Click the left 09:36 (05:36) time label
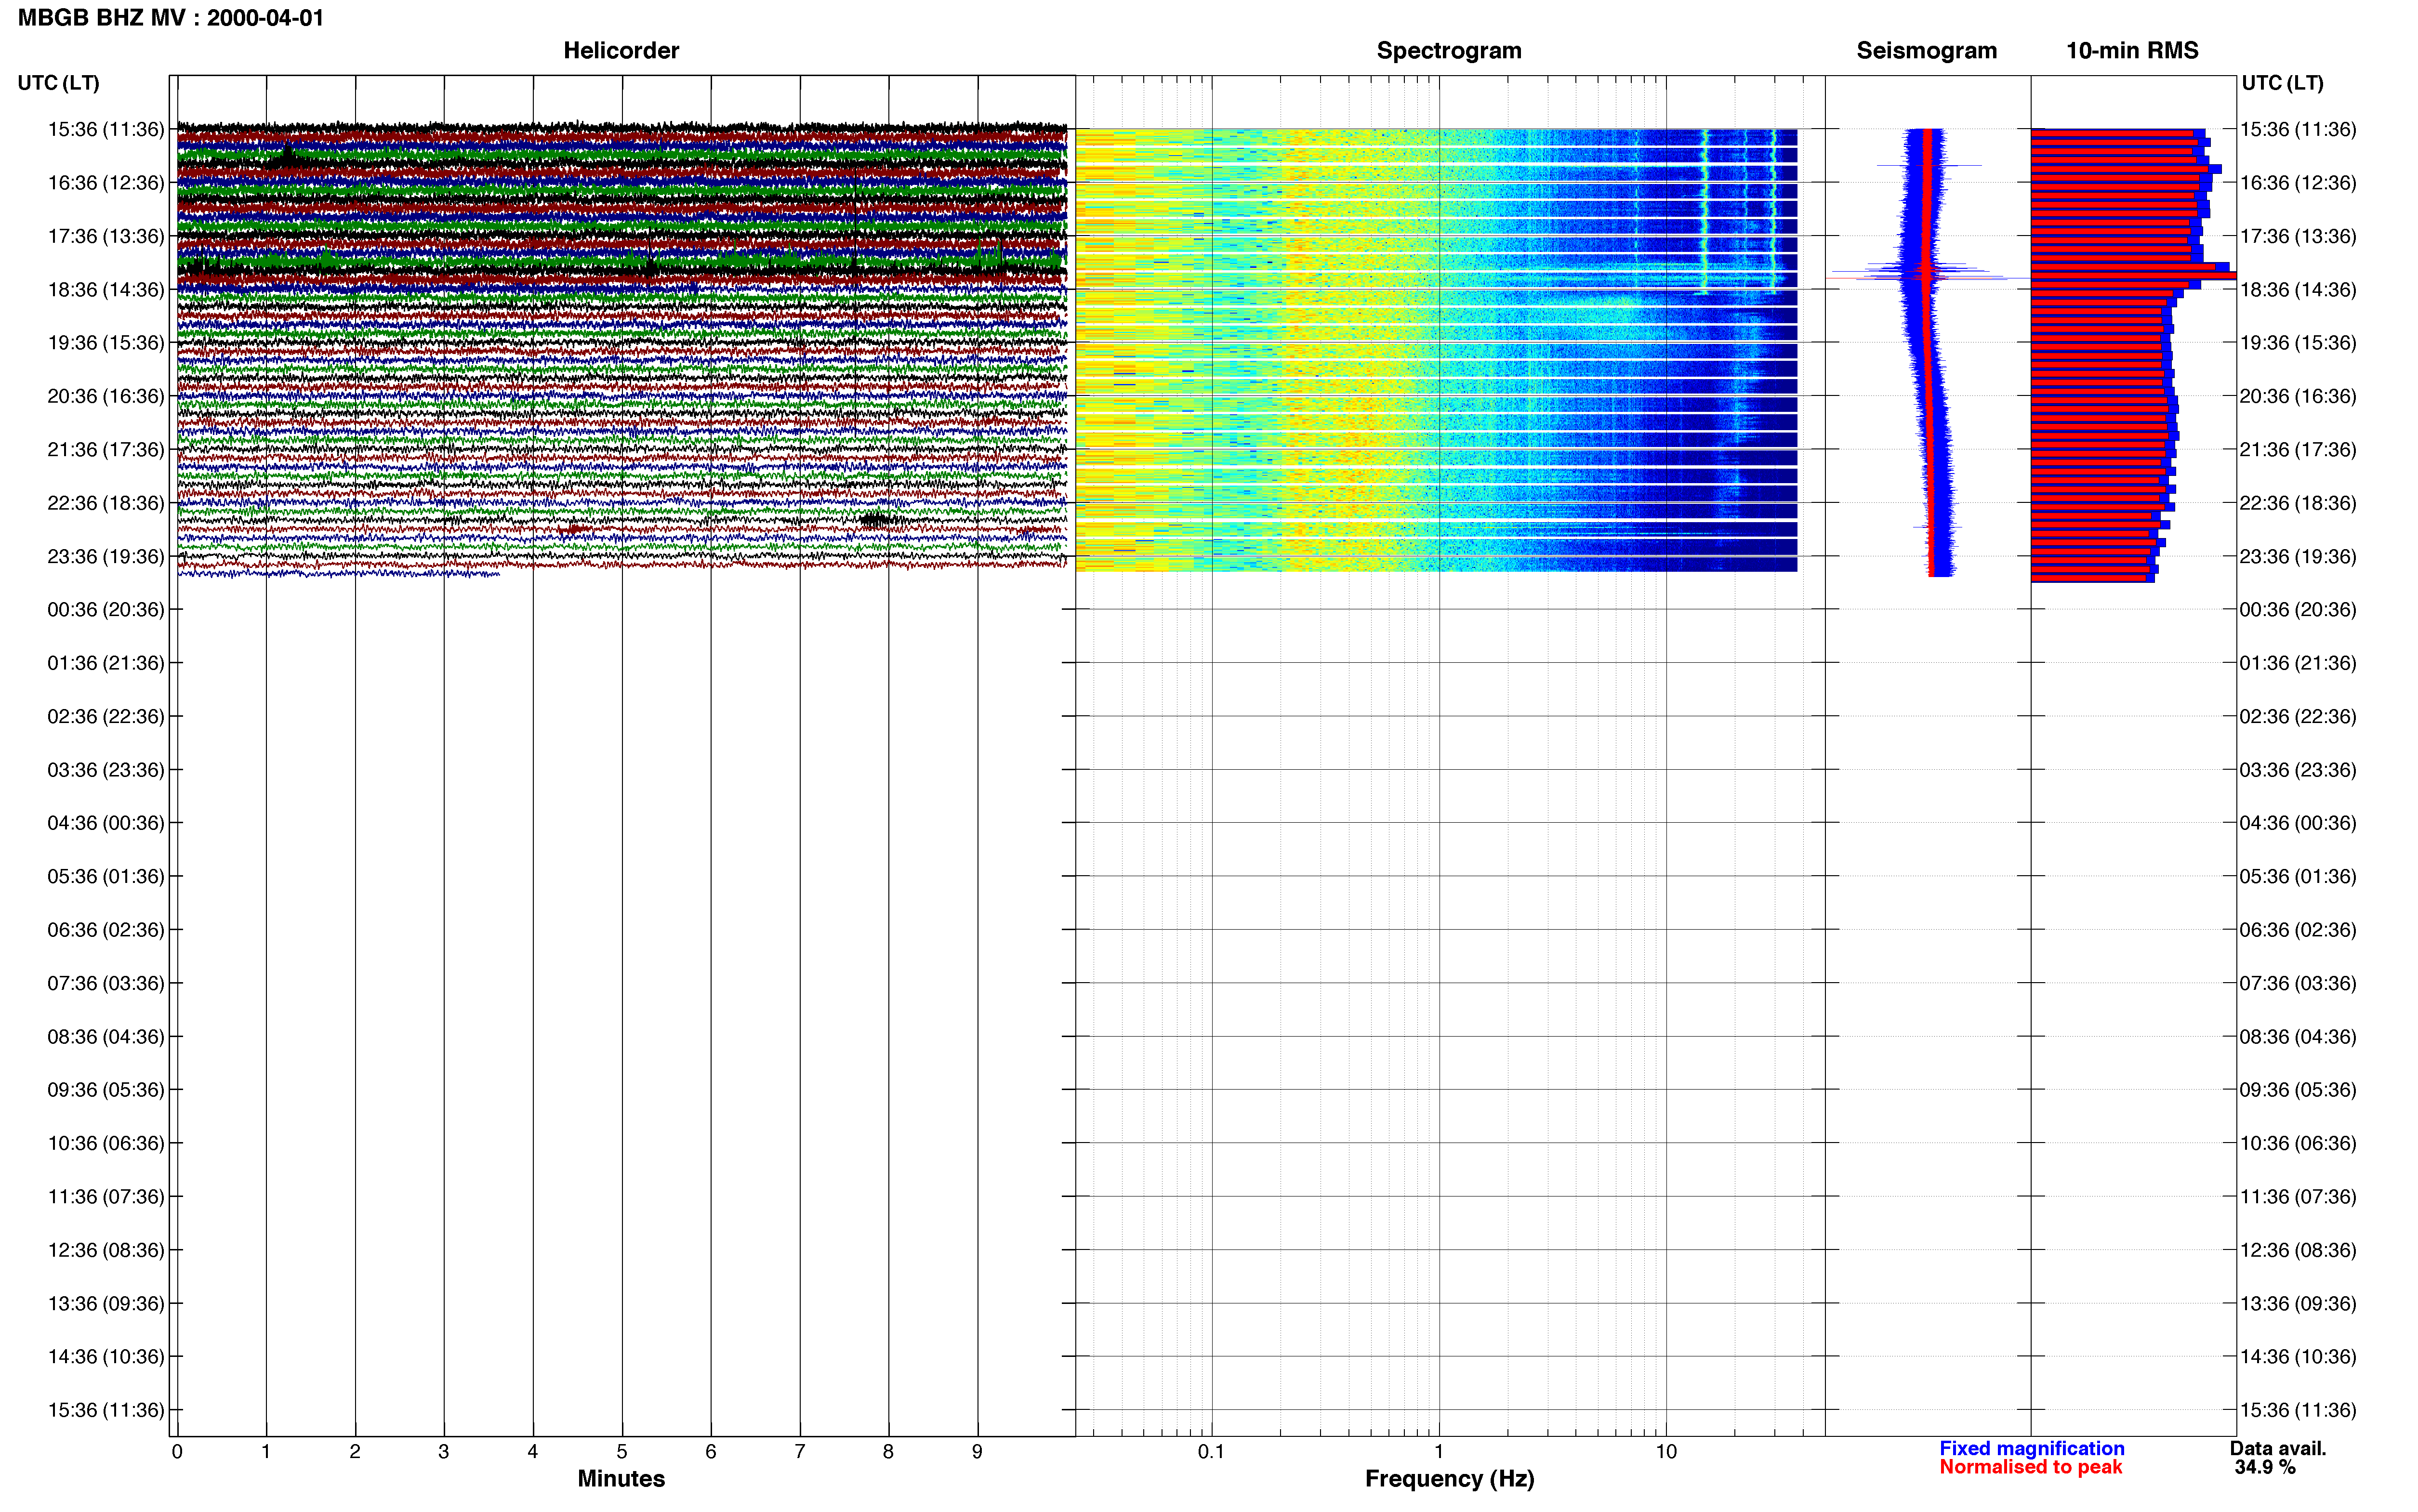Image resolution: width=2418 pixels, height=1512 pixels. pyautogui.click(x=106, y=1089)
